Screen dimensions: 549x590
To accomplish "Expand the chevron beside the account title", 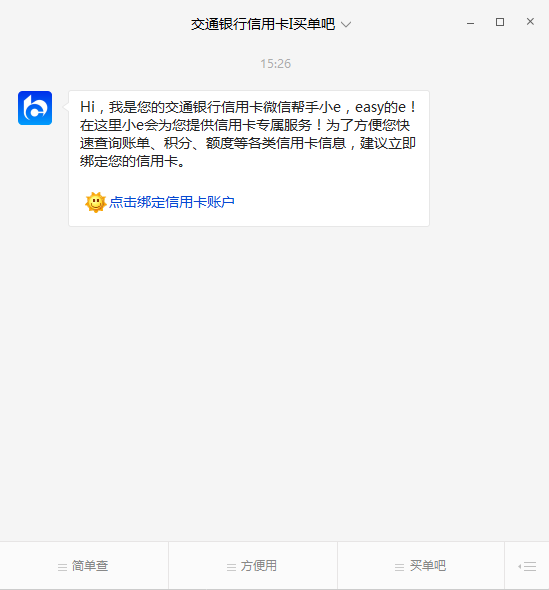I will [346, 25].
